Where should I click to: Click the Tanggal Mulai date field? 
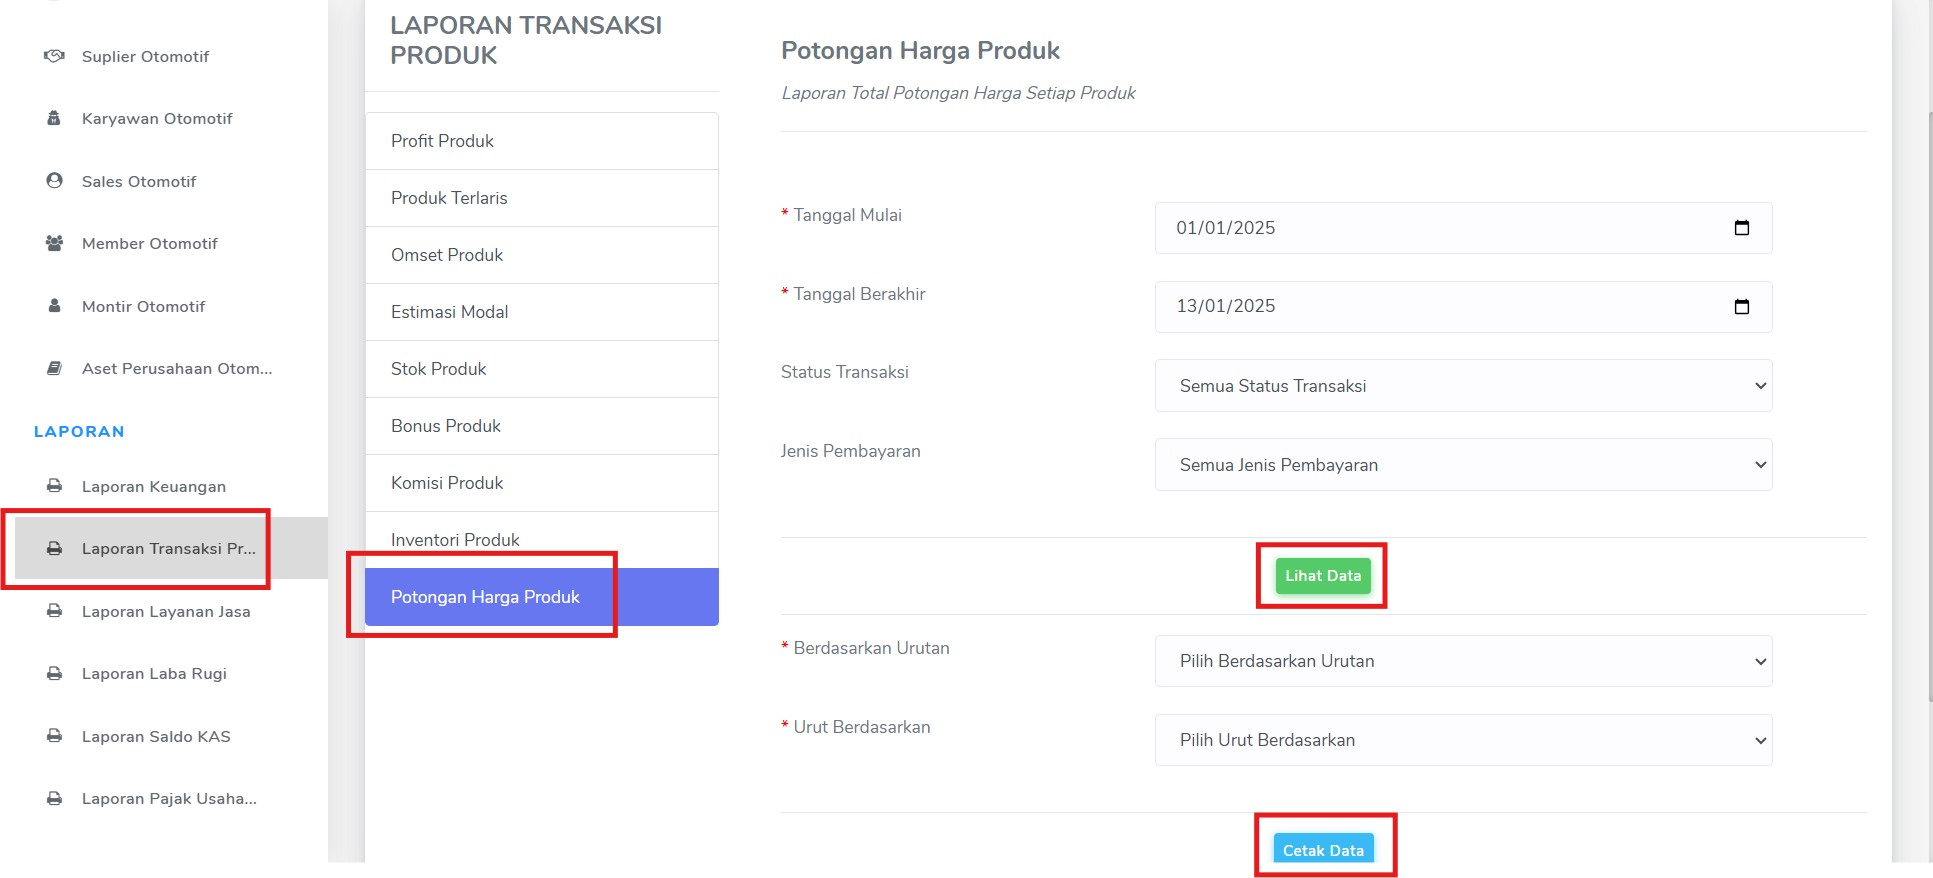[1463, 228]
